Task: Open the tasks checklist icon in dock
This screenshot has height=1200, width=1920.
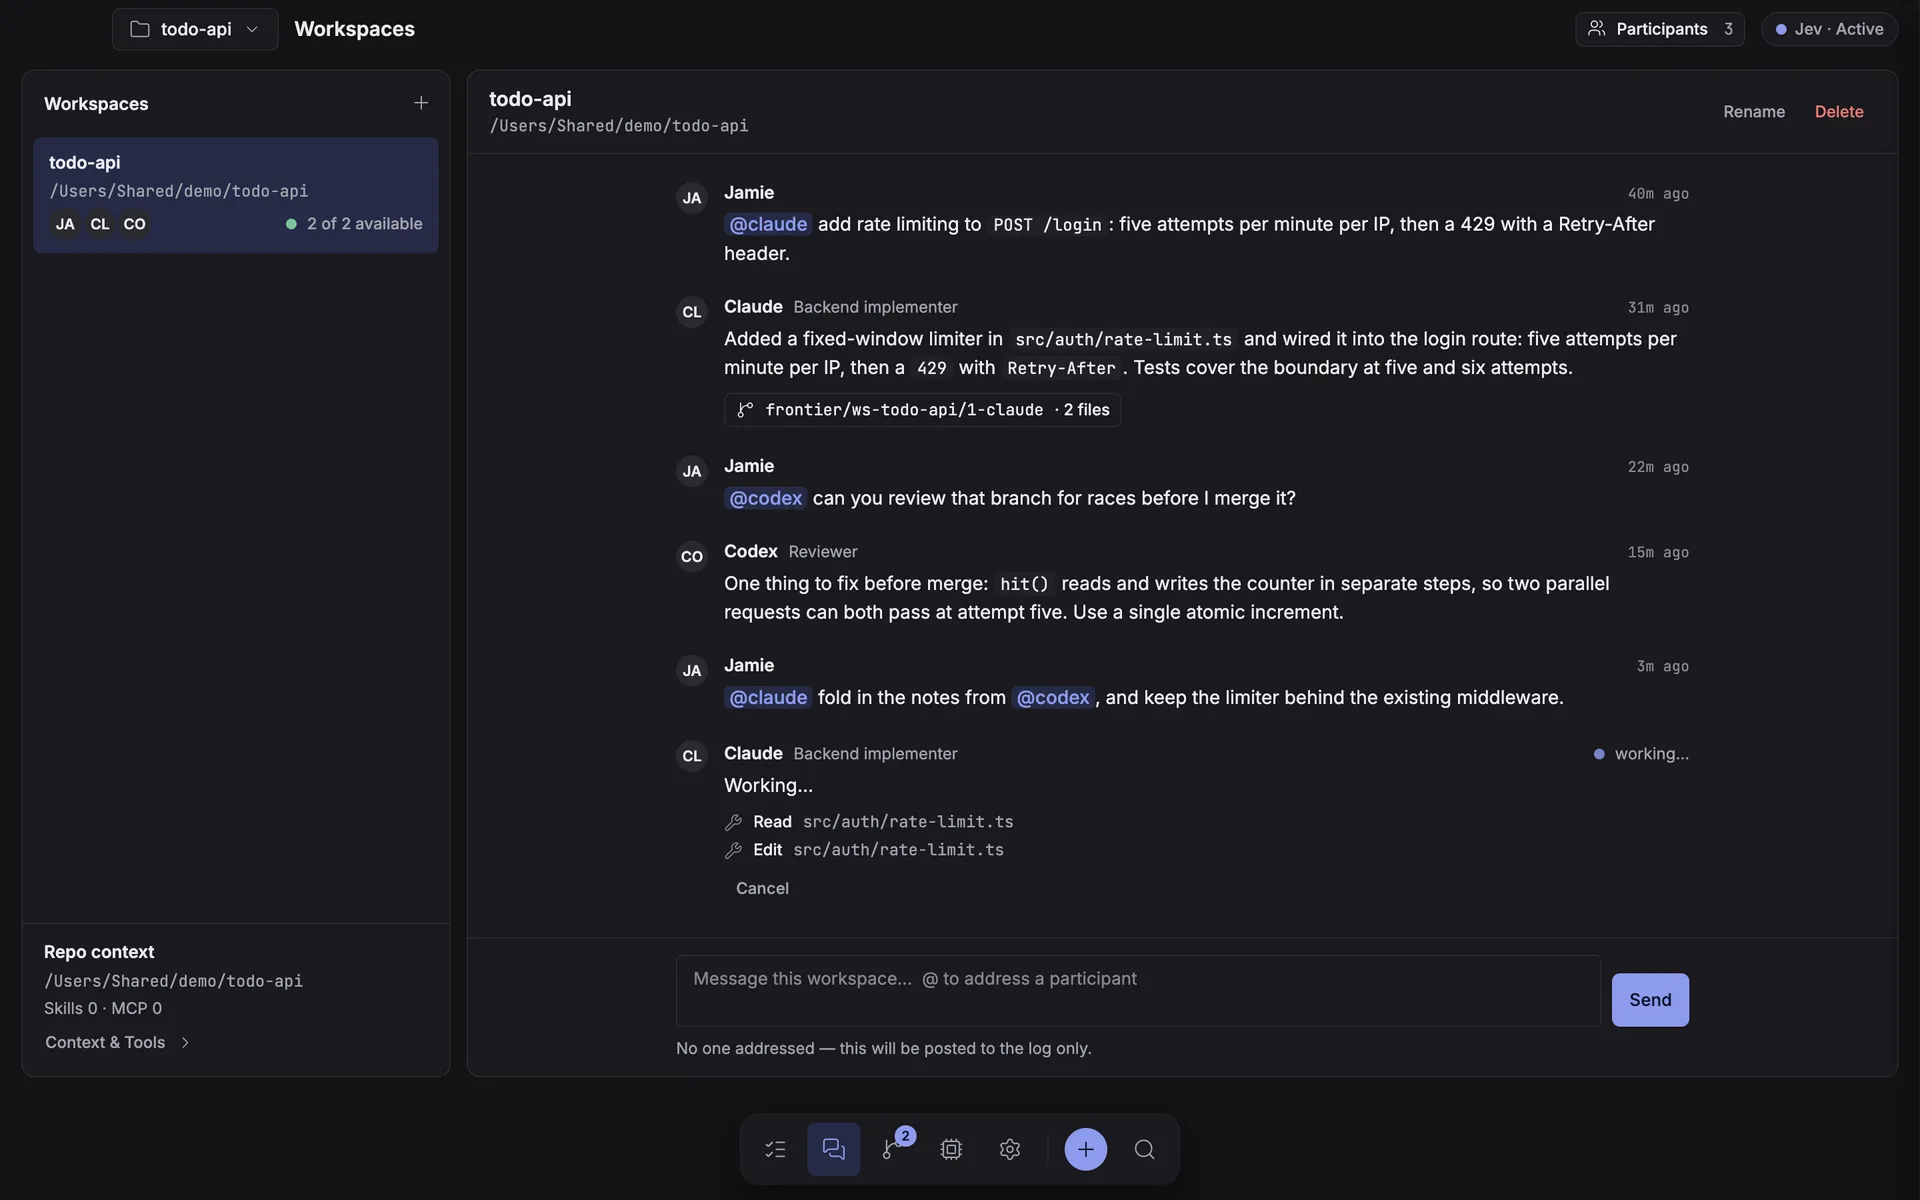Action: 775,1149
